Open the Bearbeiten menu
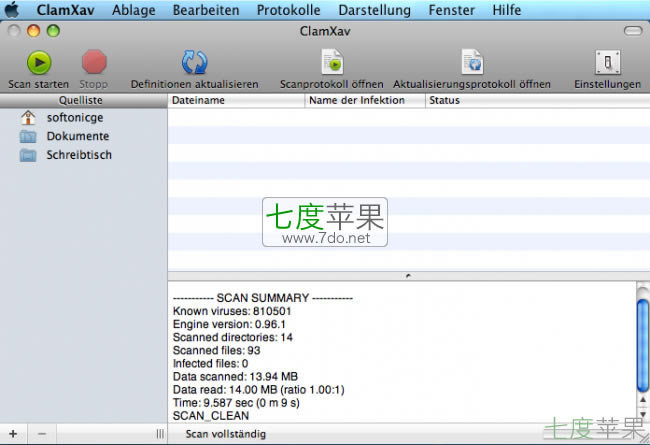The image size is (650, 445). (206, 10)
